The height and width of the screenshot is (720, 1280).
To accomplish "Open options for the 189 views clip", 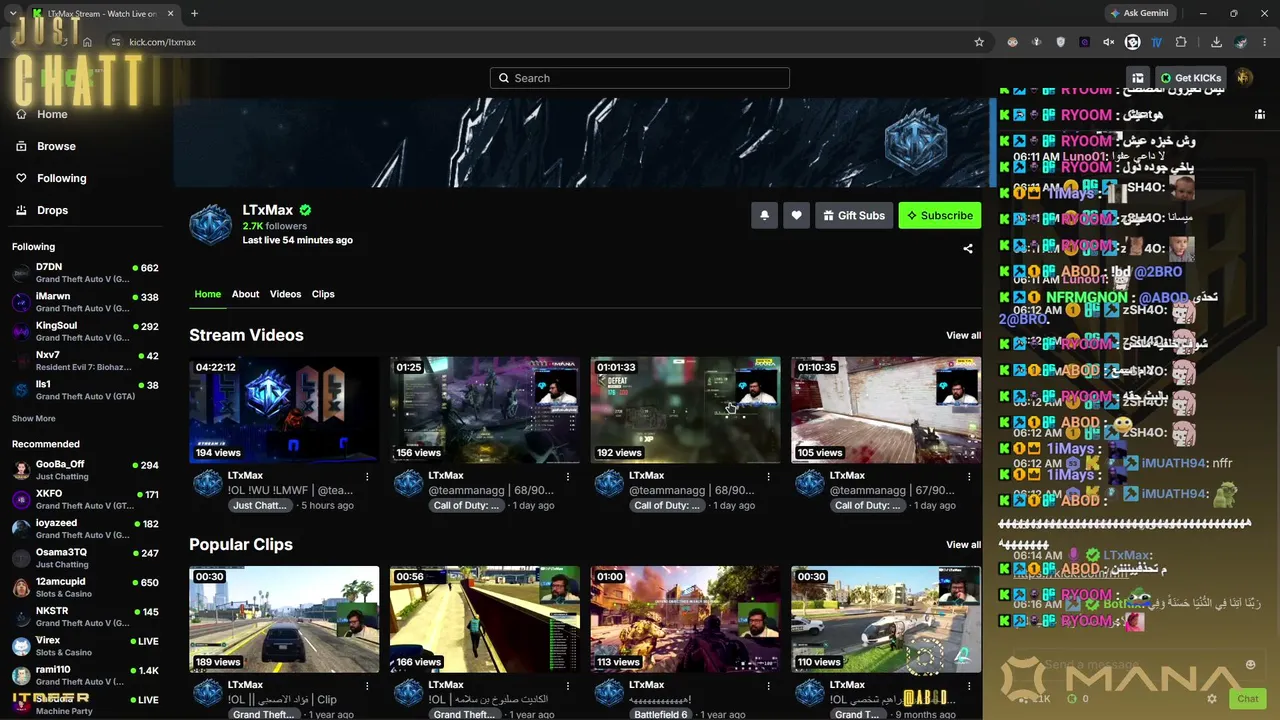I will point(367,685).
